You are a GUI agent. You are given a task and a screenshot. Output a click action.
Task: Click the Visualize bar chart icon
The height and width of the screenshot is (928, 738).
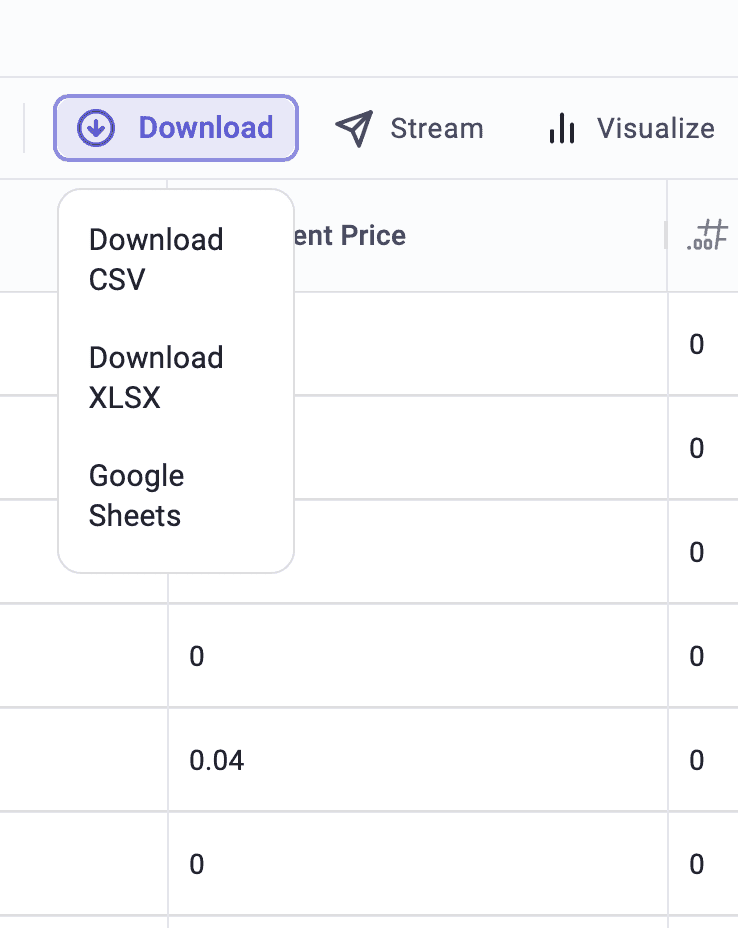[x=562, y=128]
